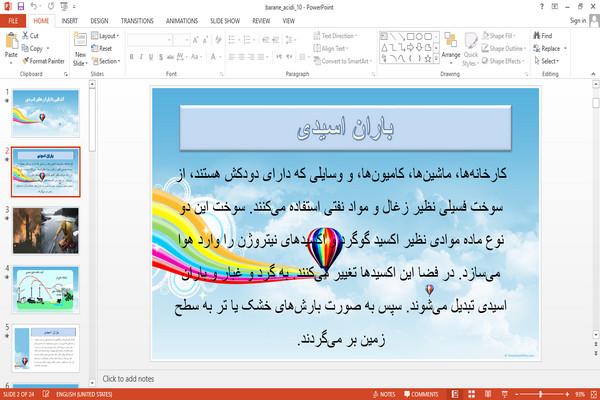Switch to the ANIMATIONS tab
The width and height of the screenshot is (600, 400).
(x=182, y=21)
